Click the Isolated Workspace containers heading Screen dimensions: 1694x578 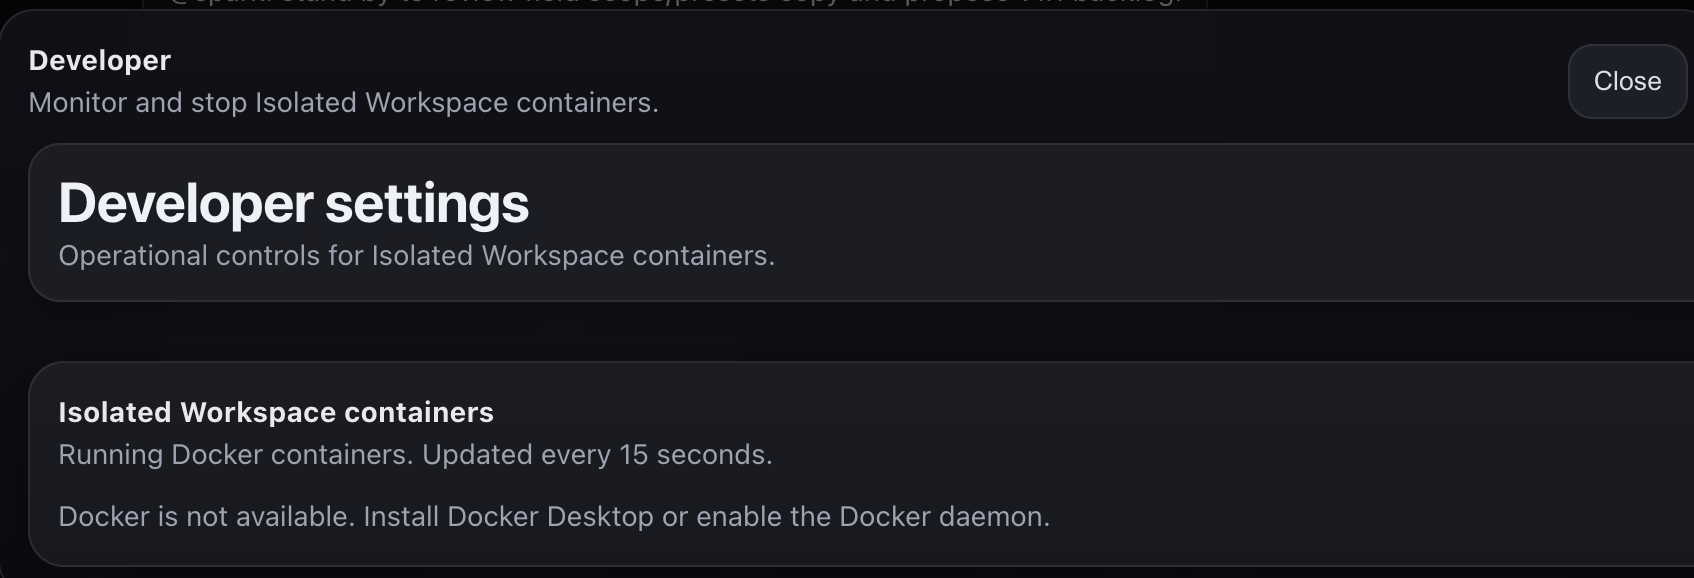[x=276, y=411]
